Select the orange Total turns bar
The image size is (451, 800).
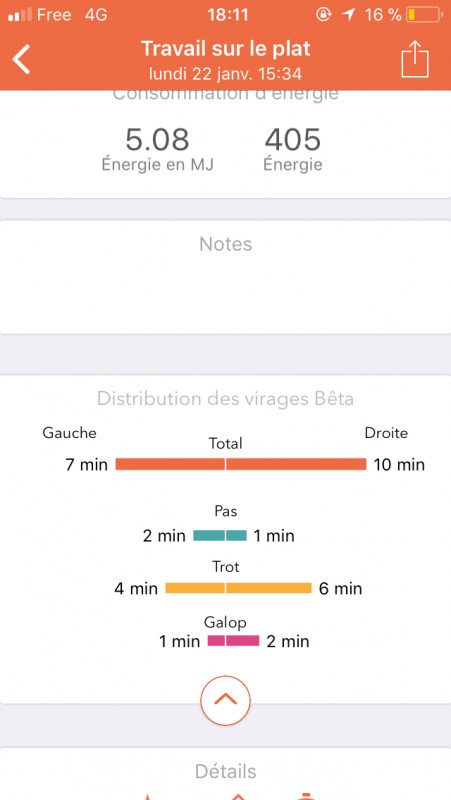click(x=241, y=464)
